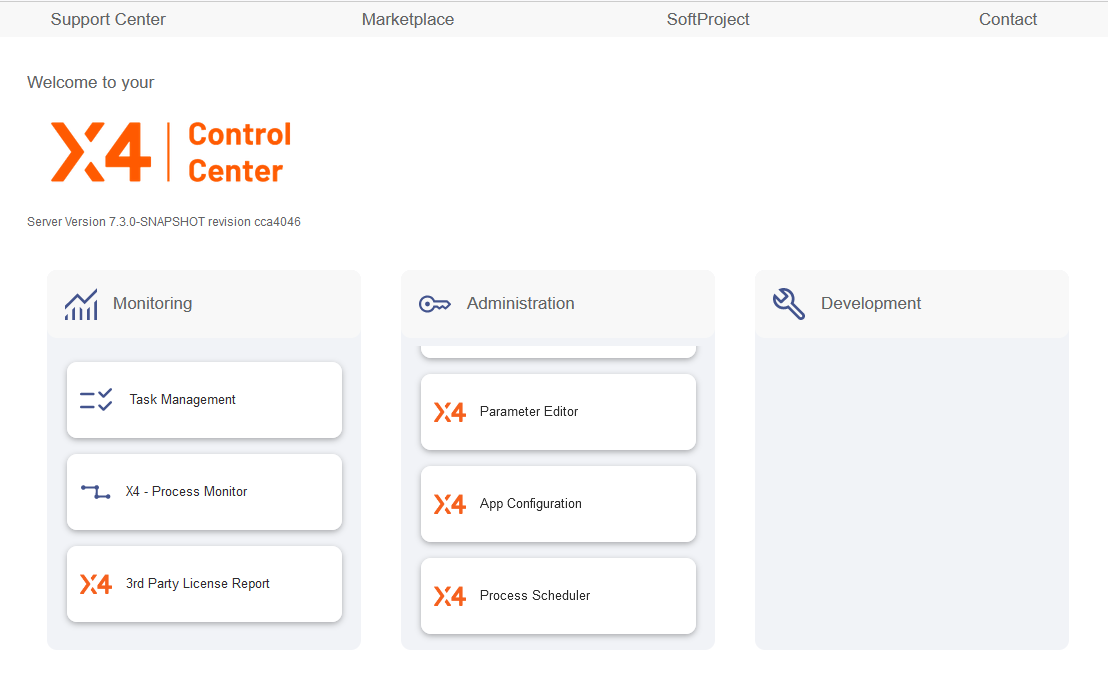Select Marketplace in the top bar

click(x=408, y=19)
